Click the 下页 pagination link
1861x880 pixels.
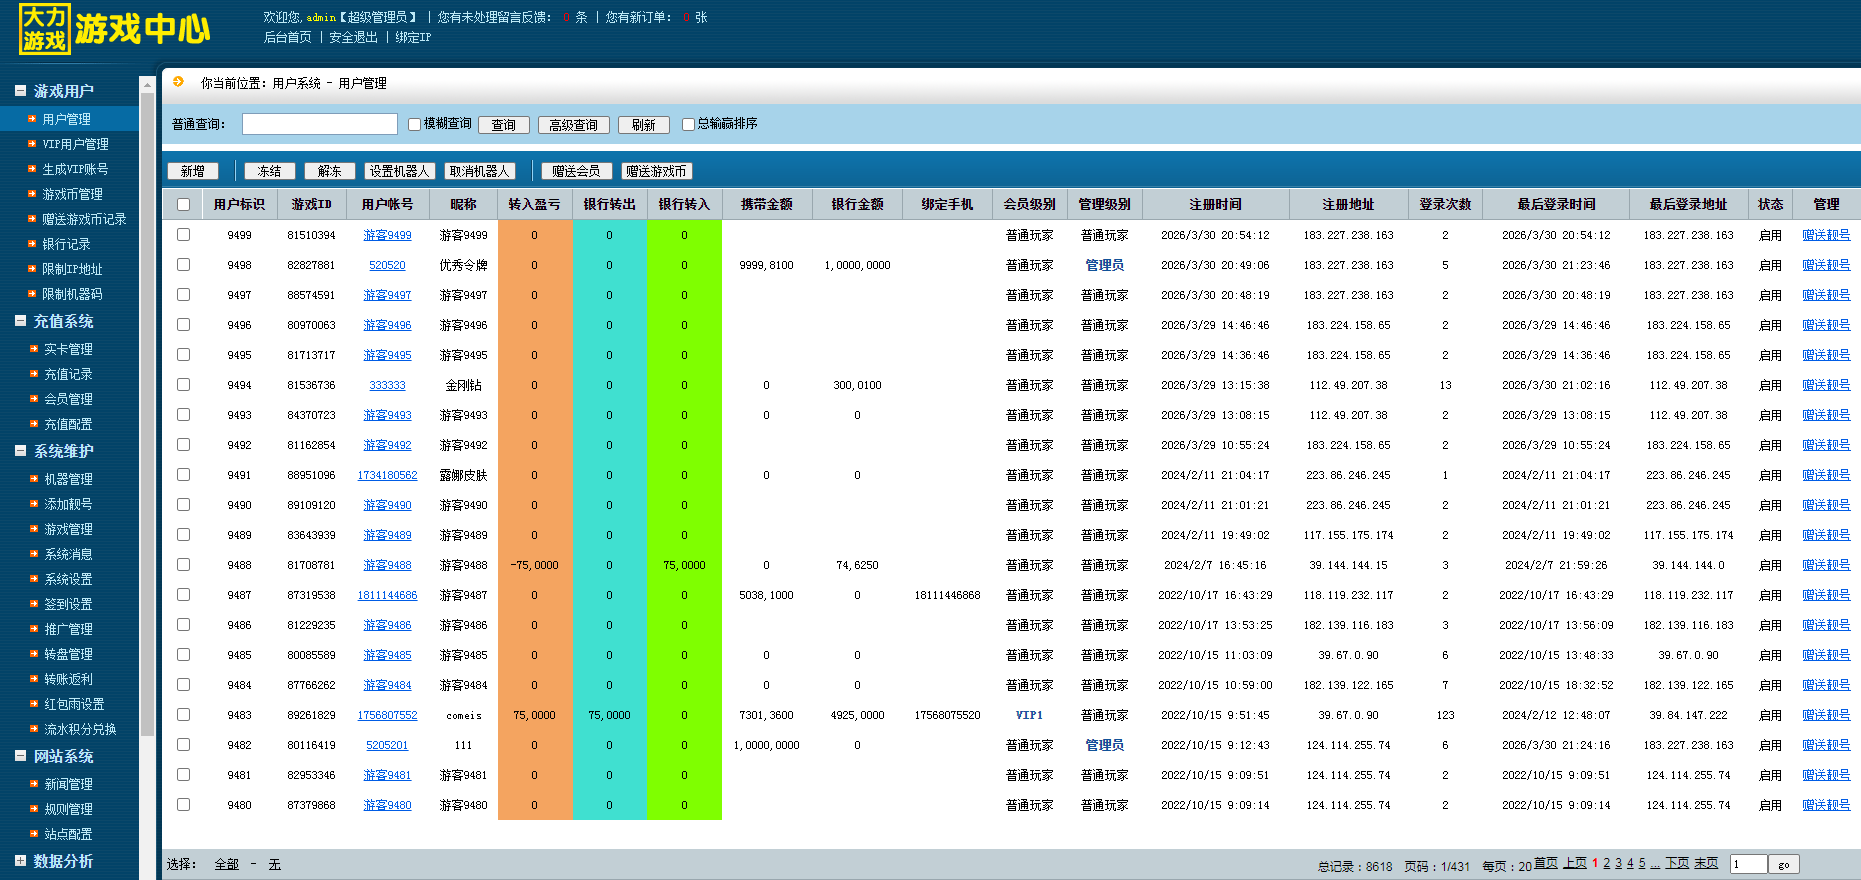click(1676, 863)
